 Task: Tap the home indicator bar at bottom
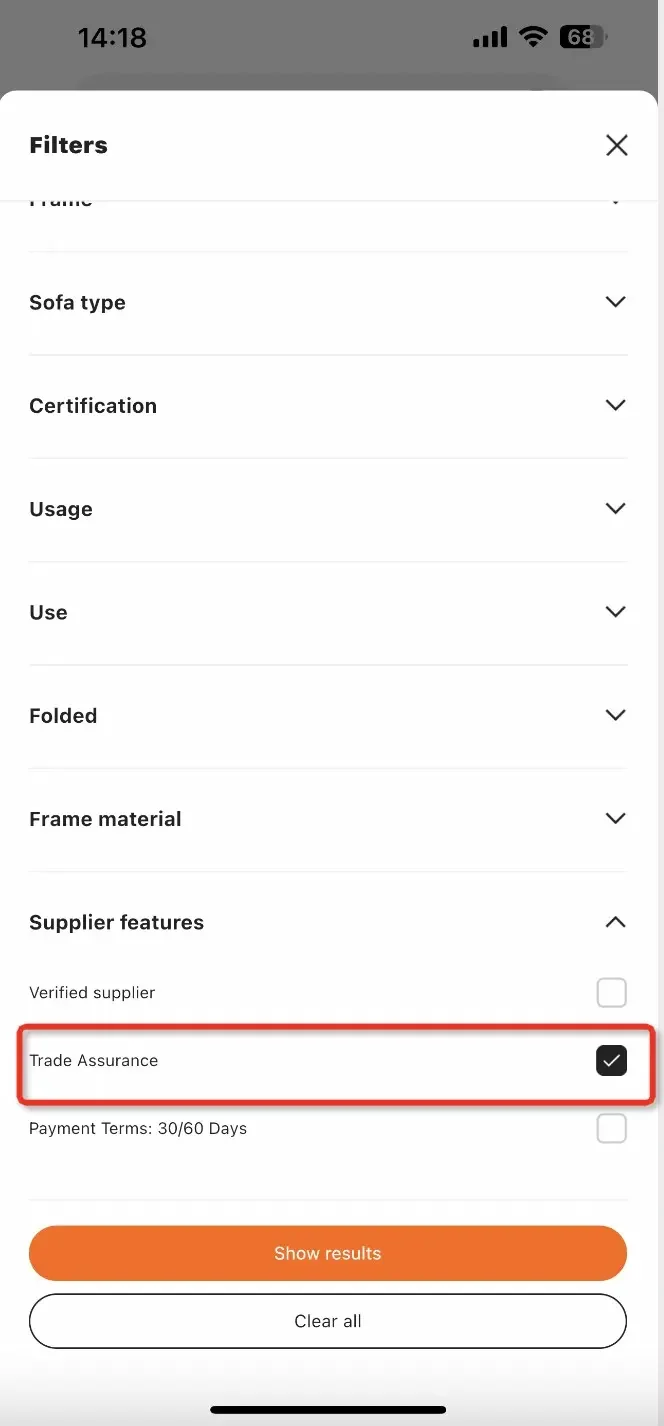[331, 1408]
